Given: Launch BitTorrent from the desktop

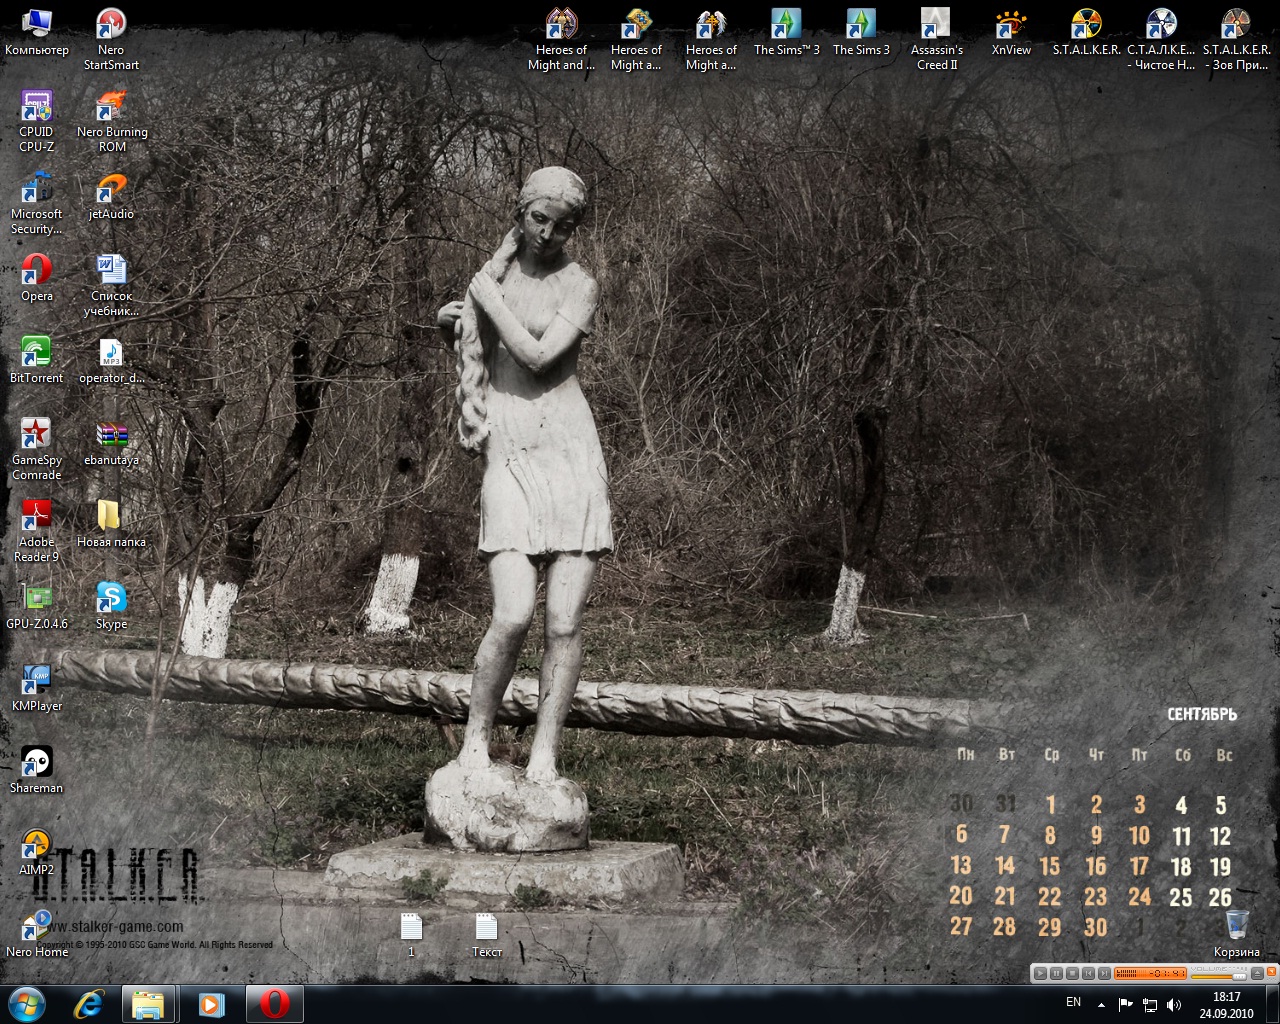Looking at the screenshot, I should click(x=37, y=361).
